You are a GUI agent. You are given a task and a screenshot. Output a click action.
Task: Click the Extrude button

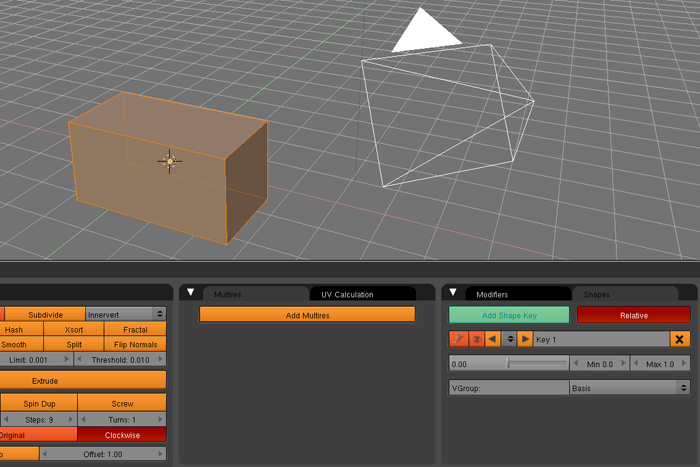pos(83,380)
